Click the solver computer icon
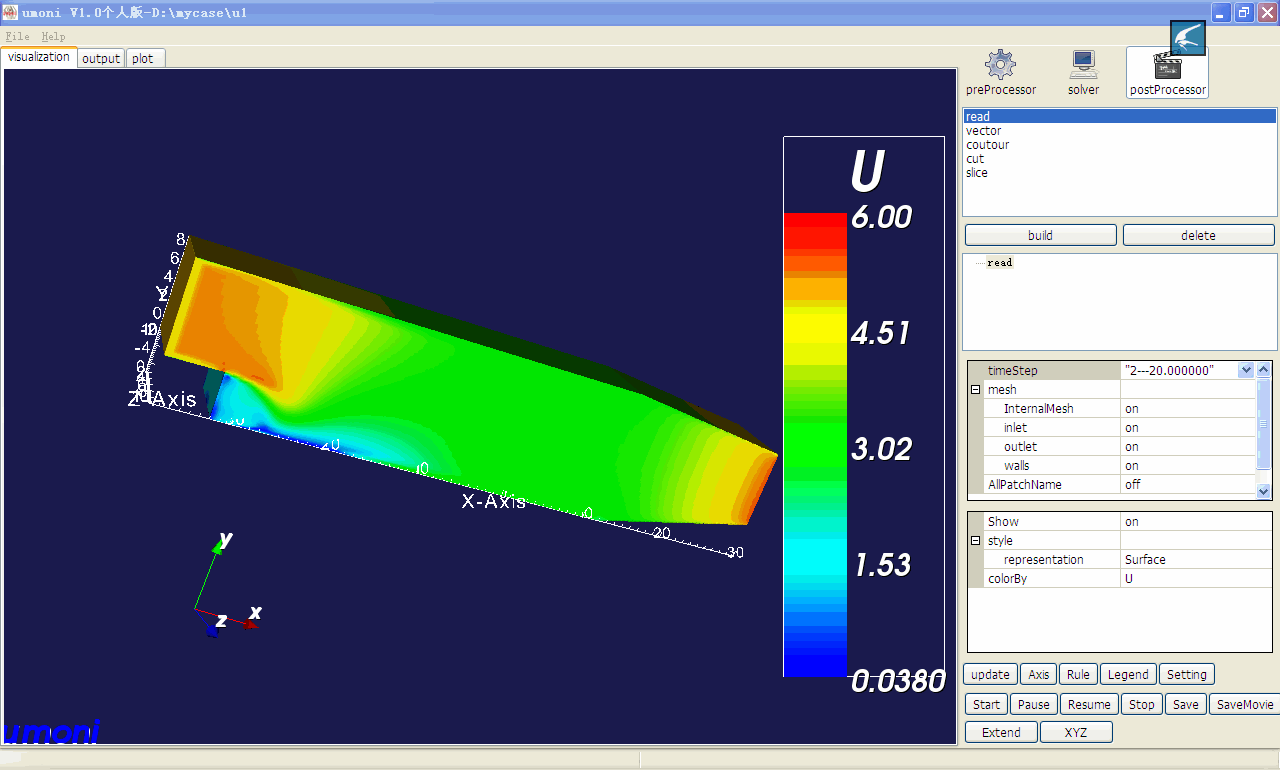Image resolution: width=1280 pixels, height=770 pixels. 1083,66
